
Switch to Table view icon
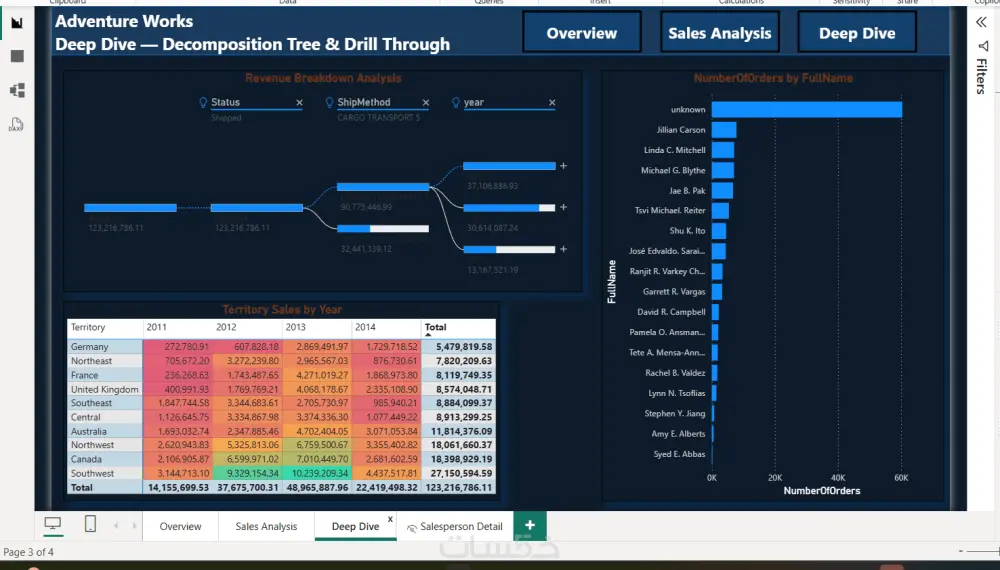tap(17, 56)
